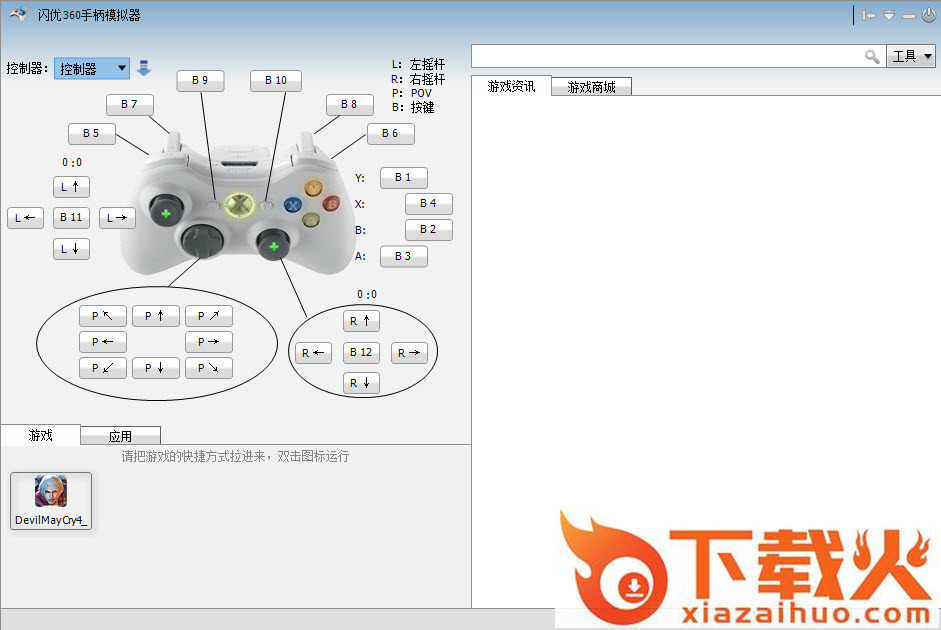Click the down-triangle tray icon in title bar

[888, 15]
